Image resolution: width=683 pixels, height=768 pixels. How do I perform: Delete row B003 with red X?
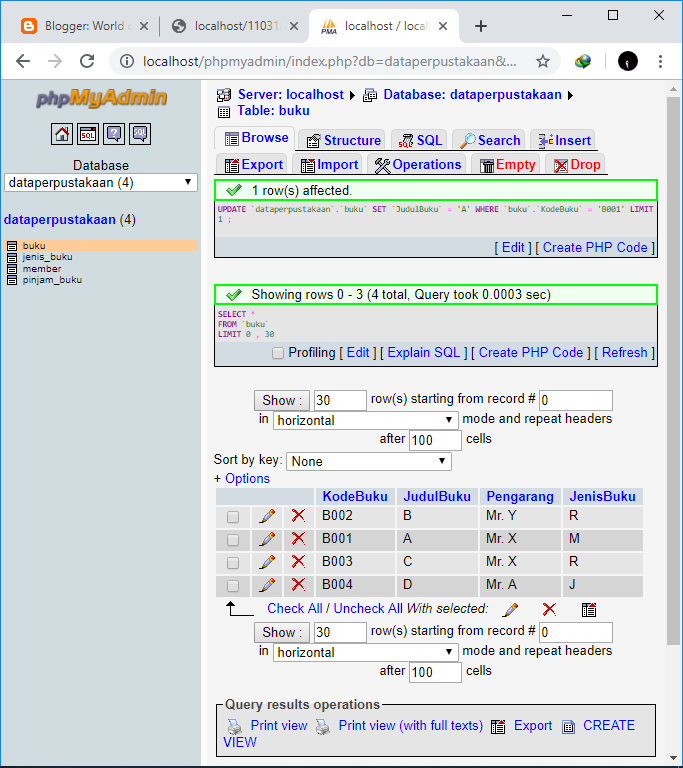[x=298, y=561]
